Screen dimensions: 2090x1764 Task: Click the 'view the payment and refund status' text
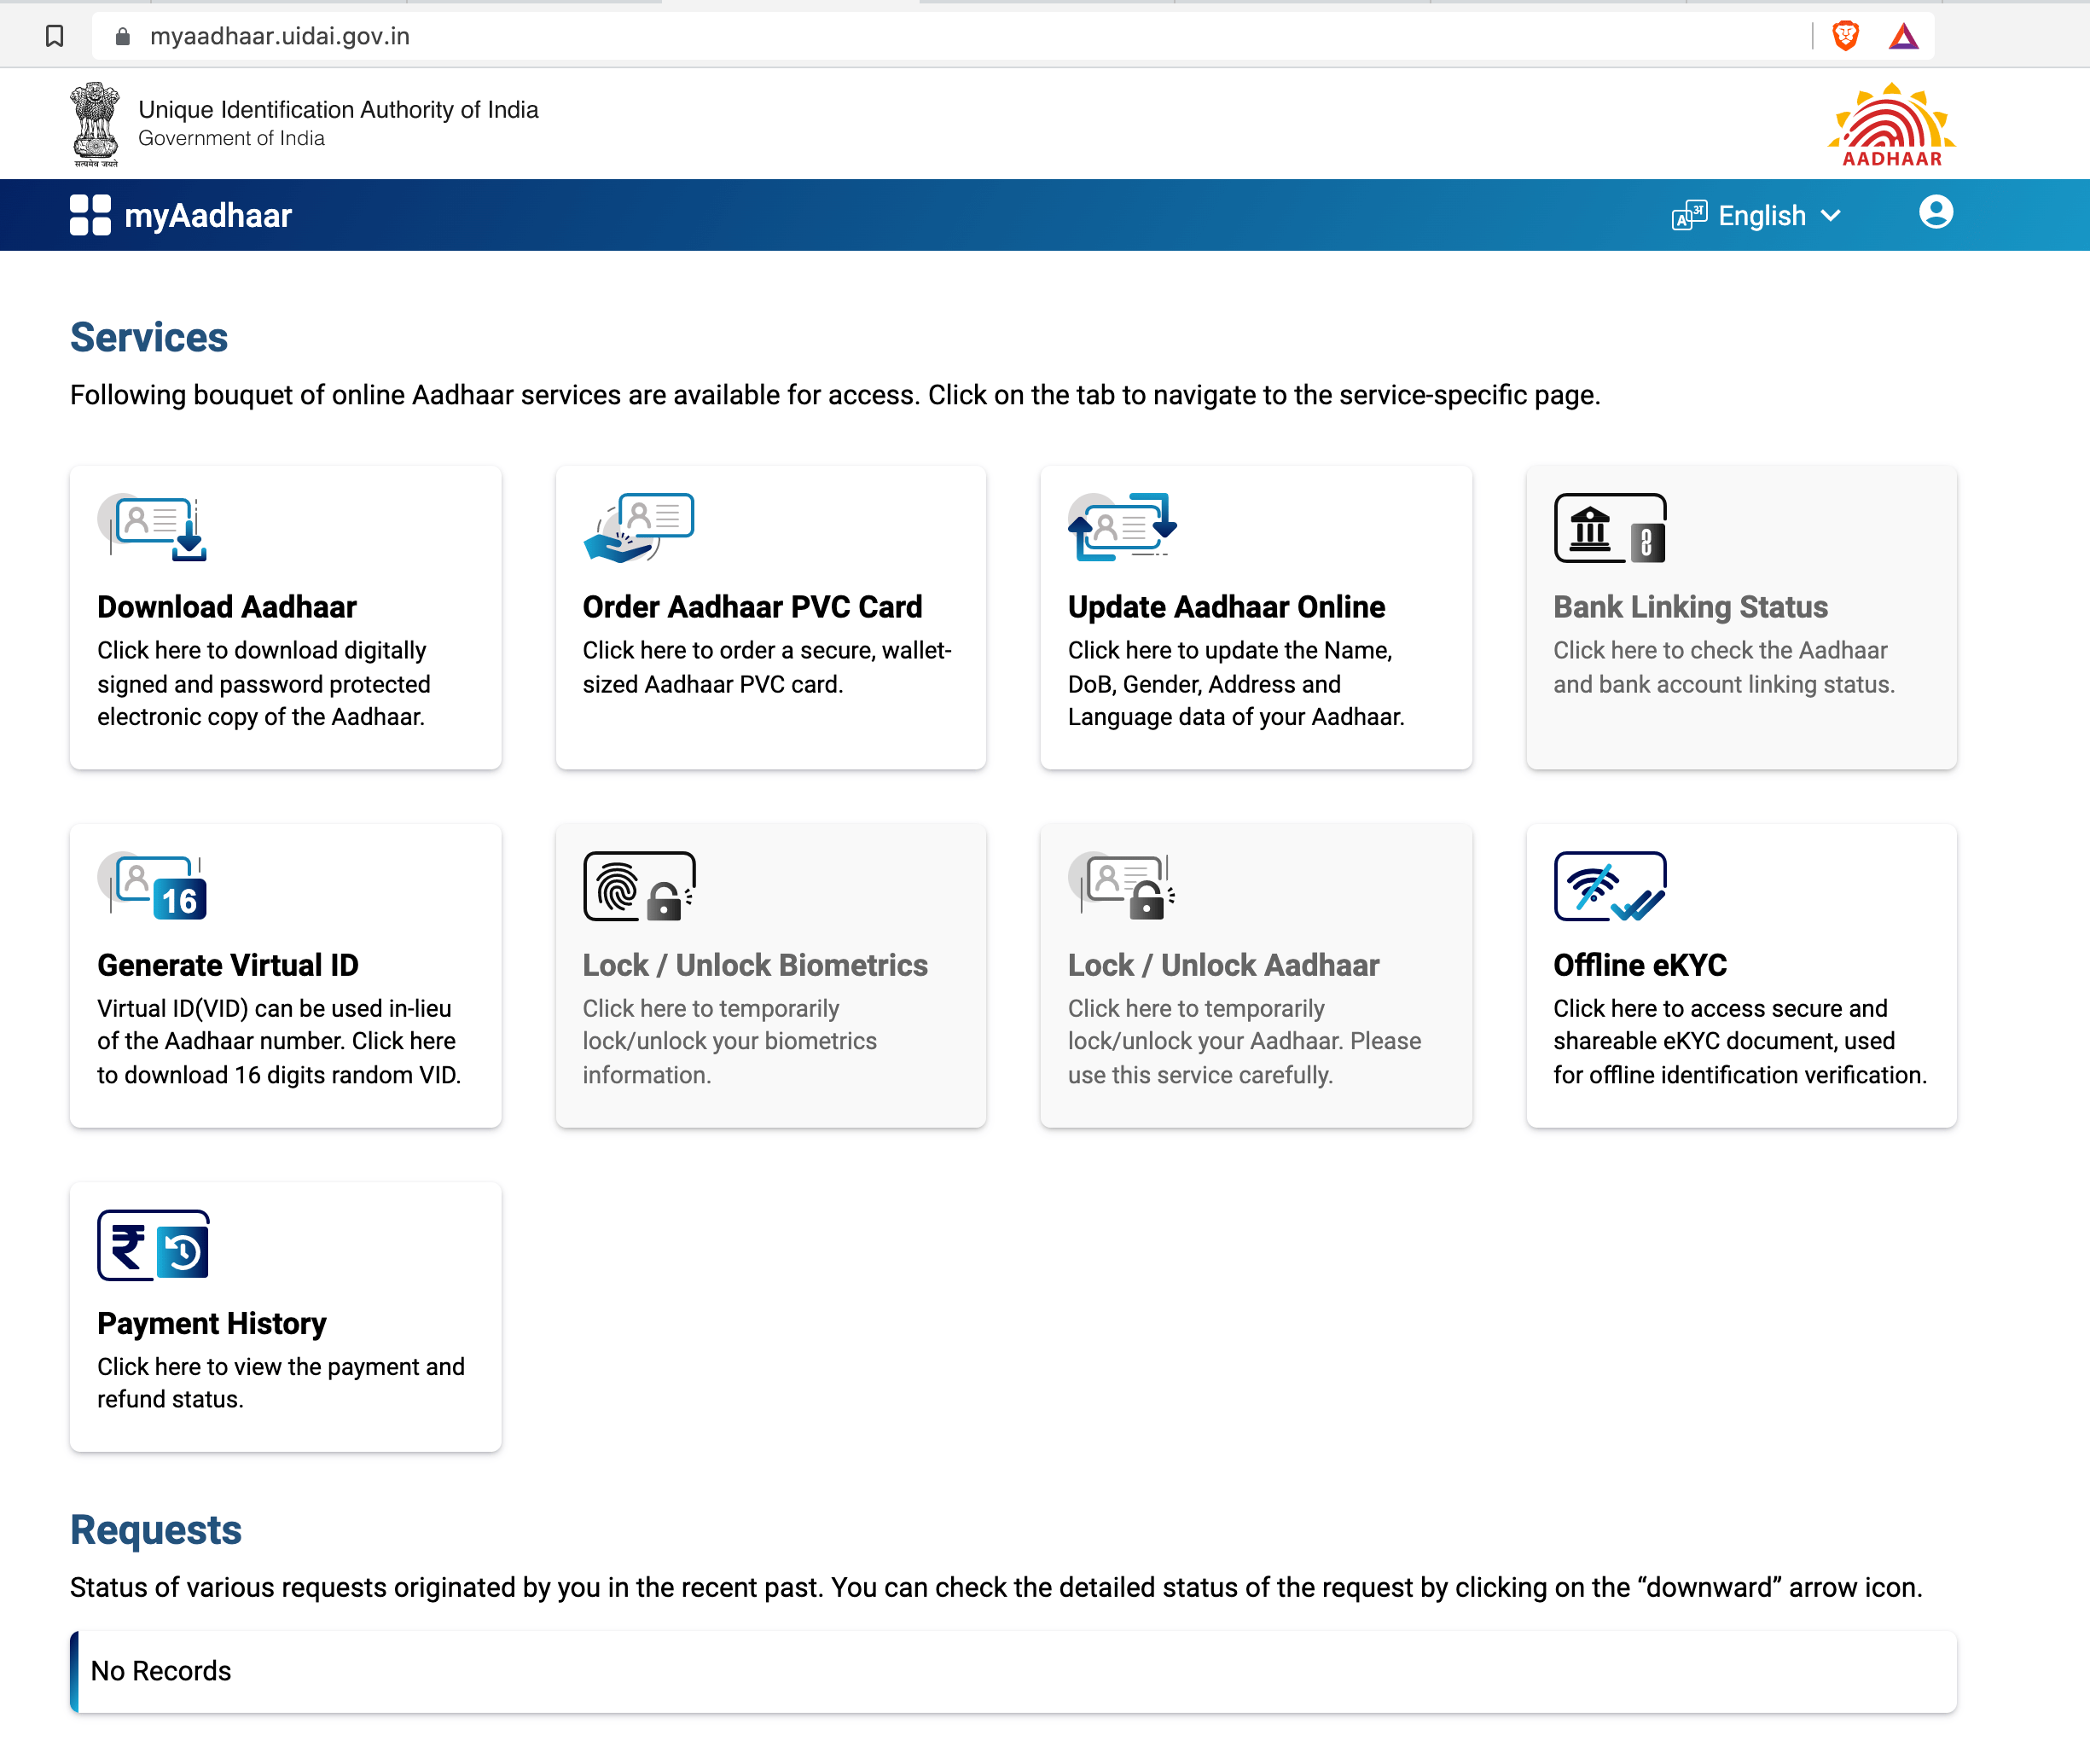point(281,1383)
